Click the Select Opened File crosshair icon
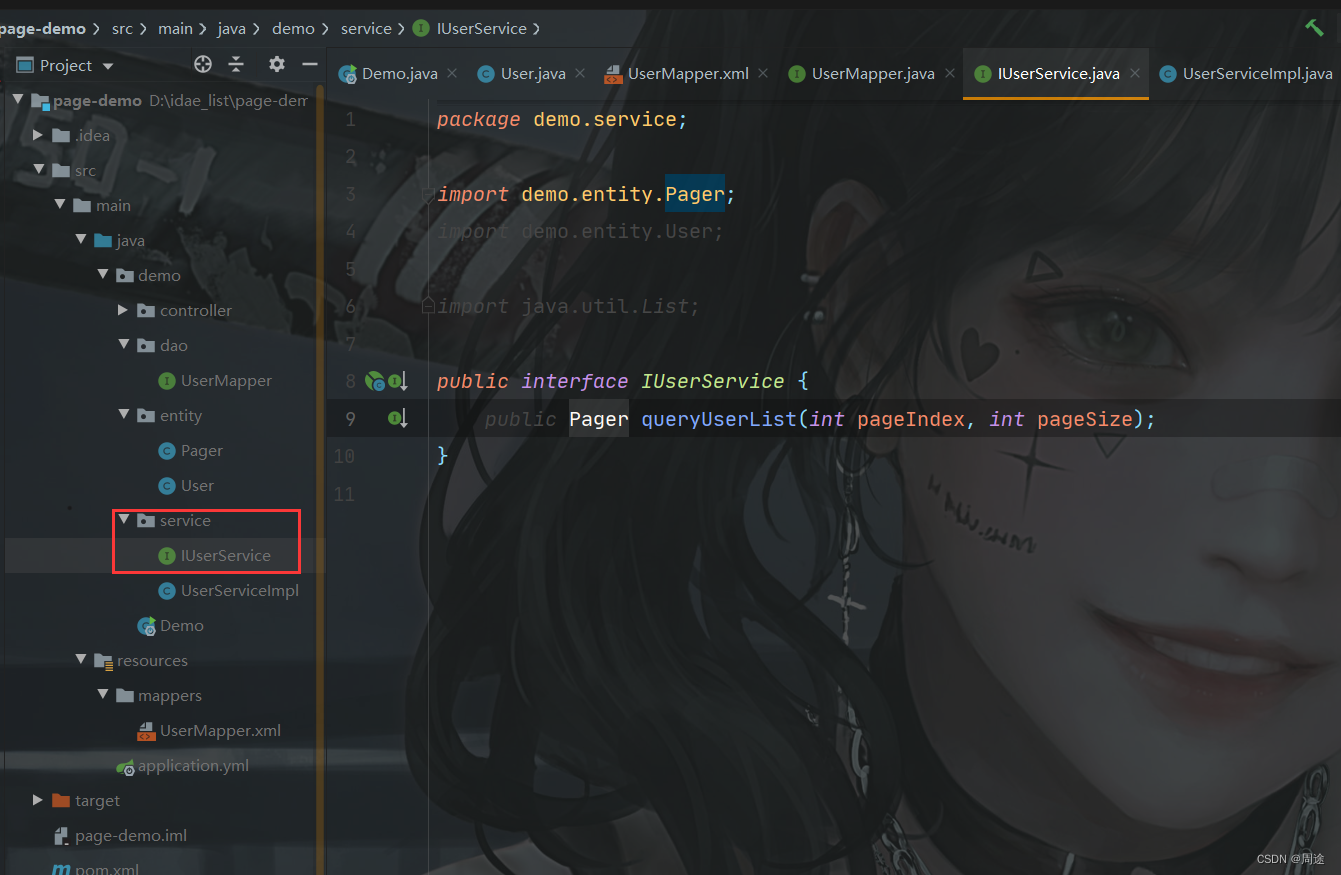This screenshot has height=875, width=1341. coord(203,64)
